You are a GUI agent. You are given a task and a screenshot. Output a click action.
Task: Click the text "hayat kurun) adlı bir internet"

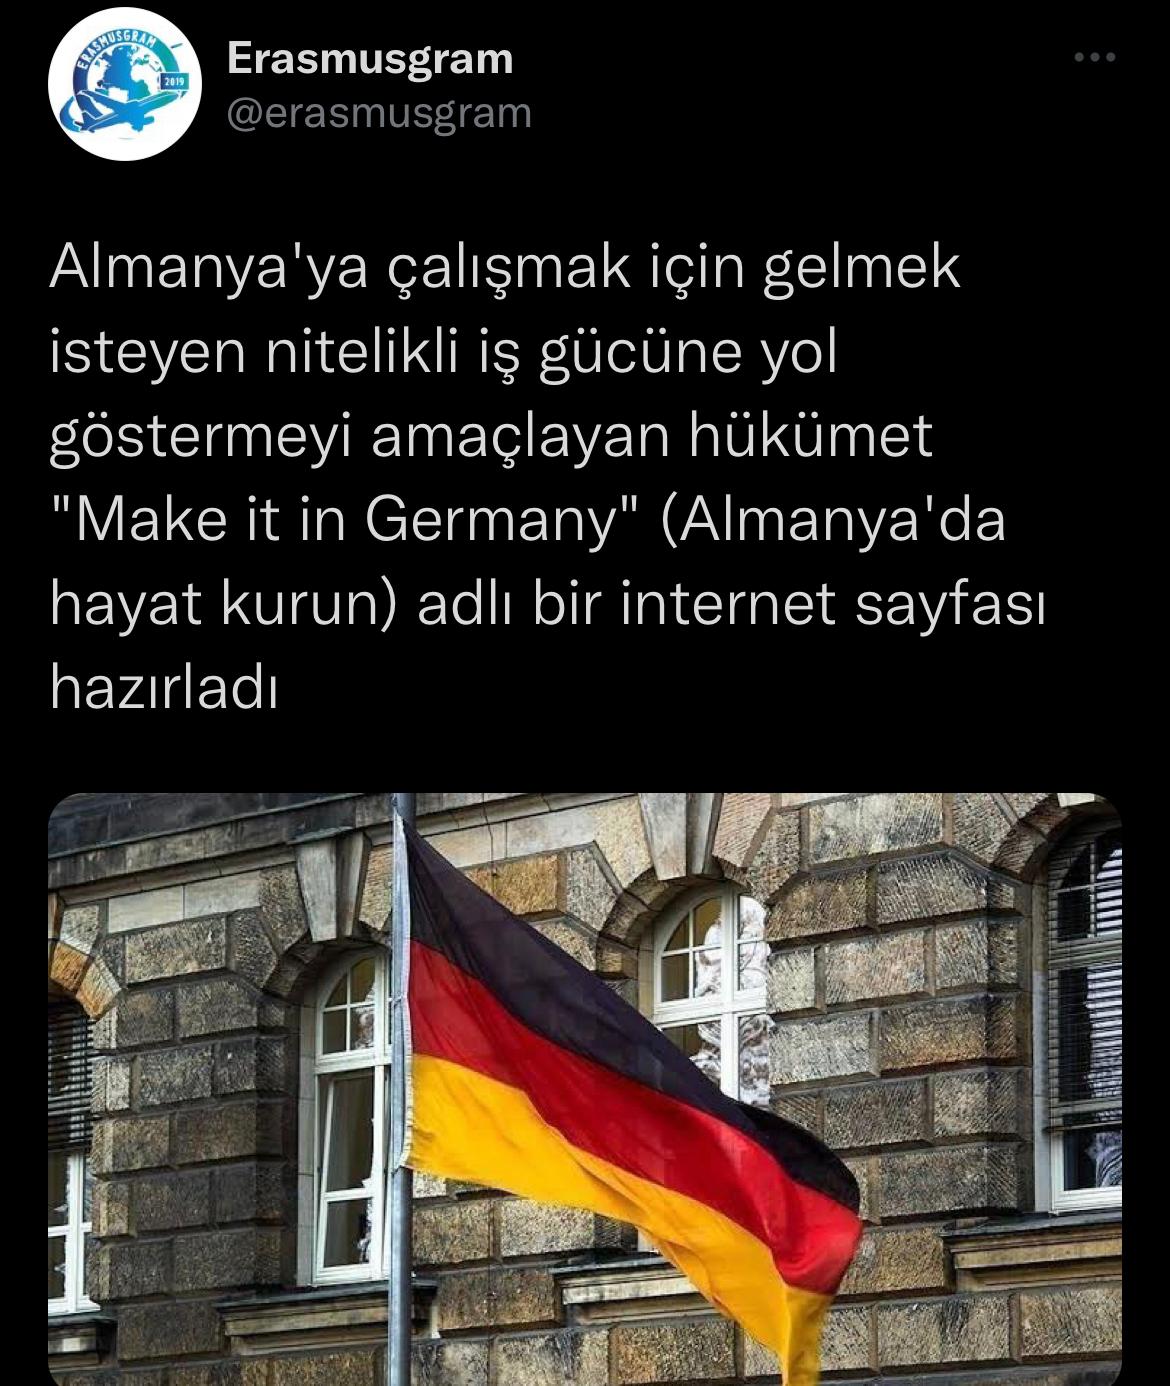pos(442,604)
